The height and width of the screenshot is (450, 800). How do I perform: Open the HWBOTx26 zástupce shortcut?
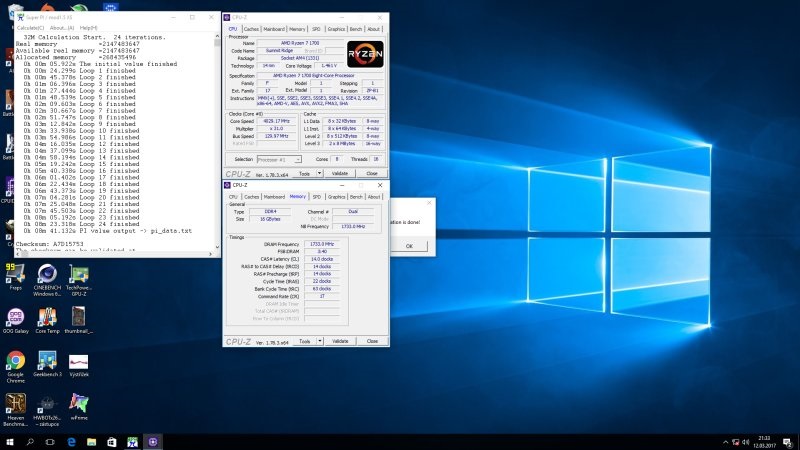(x=47, y=410)
